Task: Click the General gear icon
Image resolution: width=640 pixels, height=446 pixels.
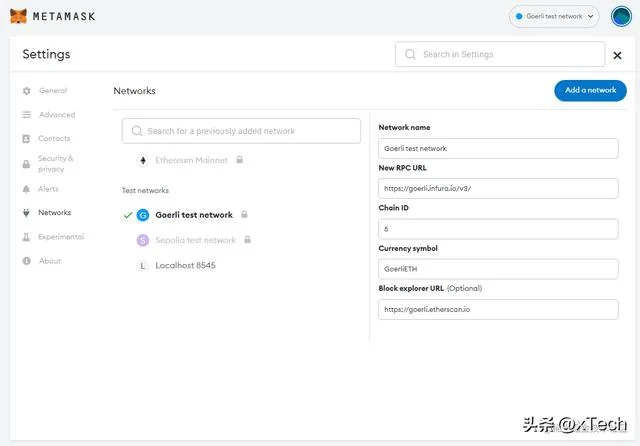Action: pyautogui.click(x=27, y=91)
